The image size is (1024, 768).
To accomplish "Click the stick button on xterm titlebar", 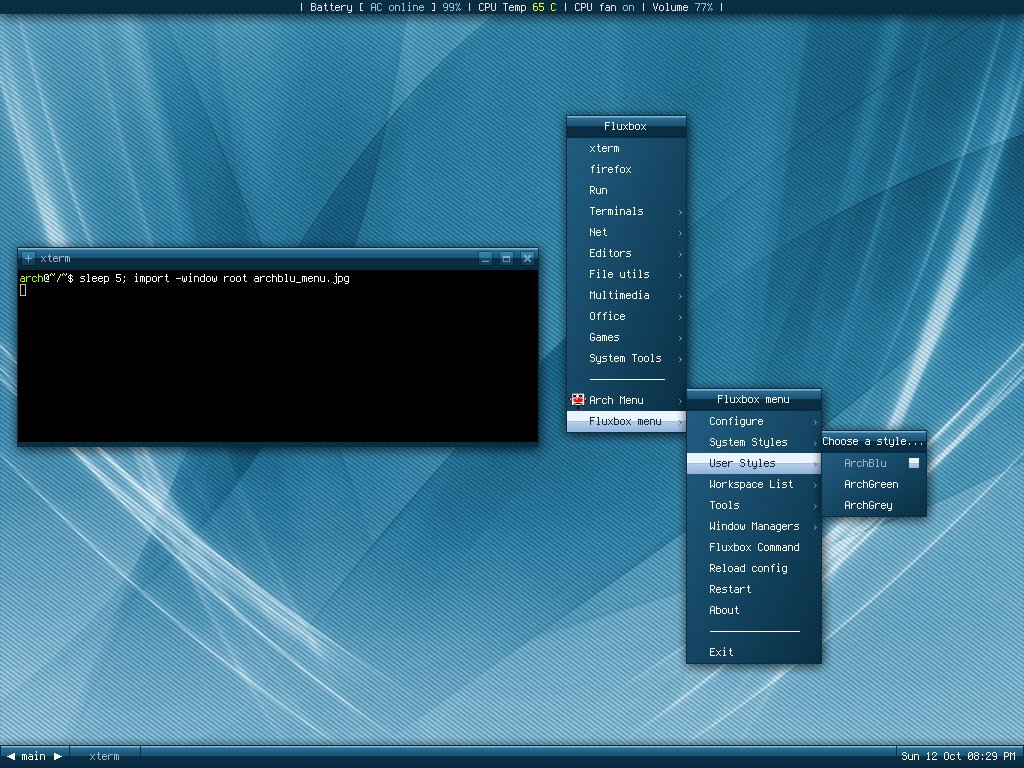I will pos(28,258).
